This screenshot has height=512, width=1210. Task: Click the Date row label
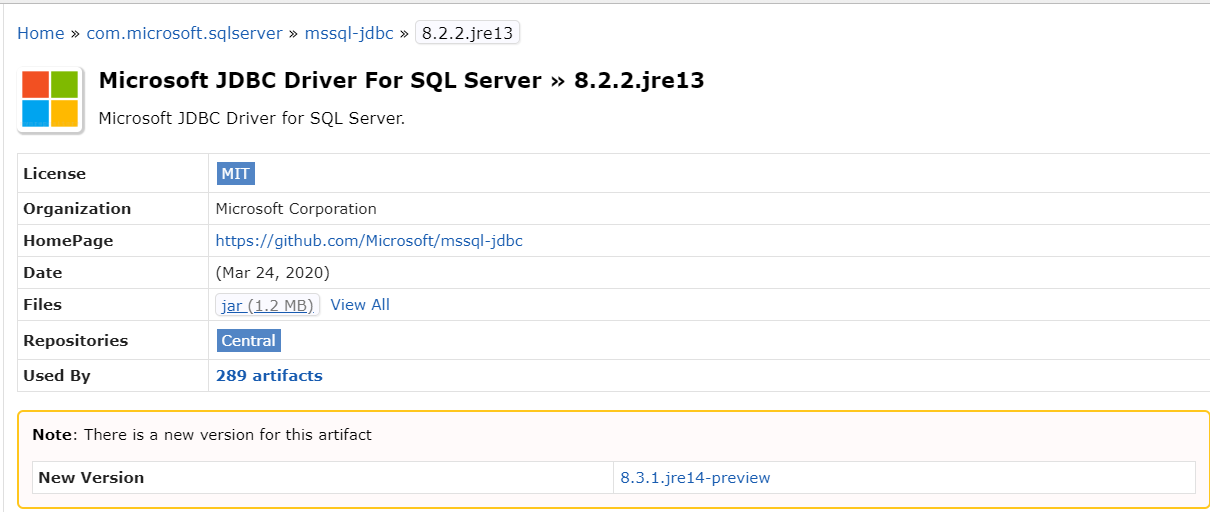pos(43,273)
